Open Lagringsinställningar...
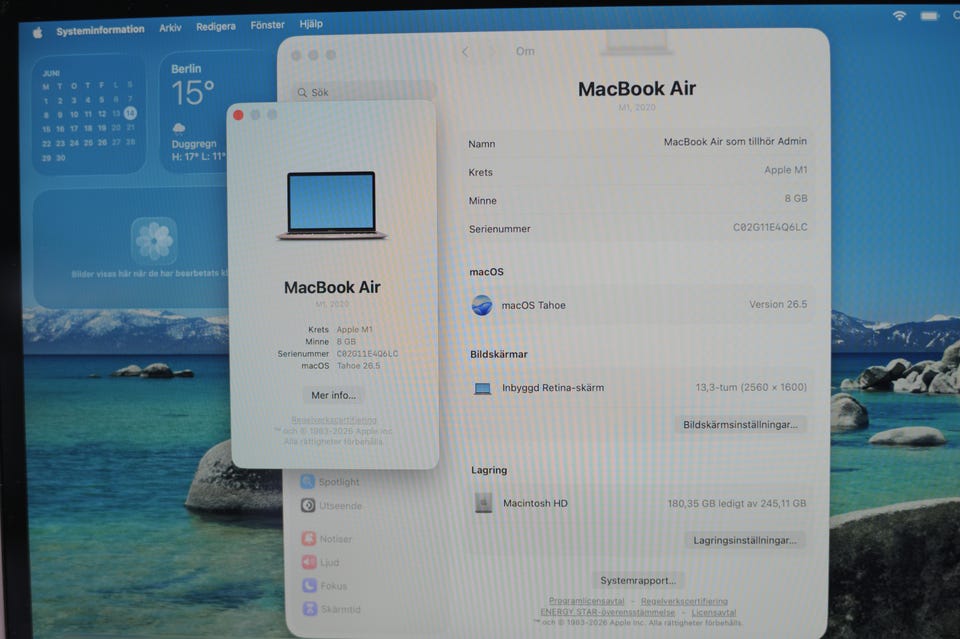 coord(744,540)
